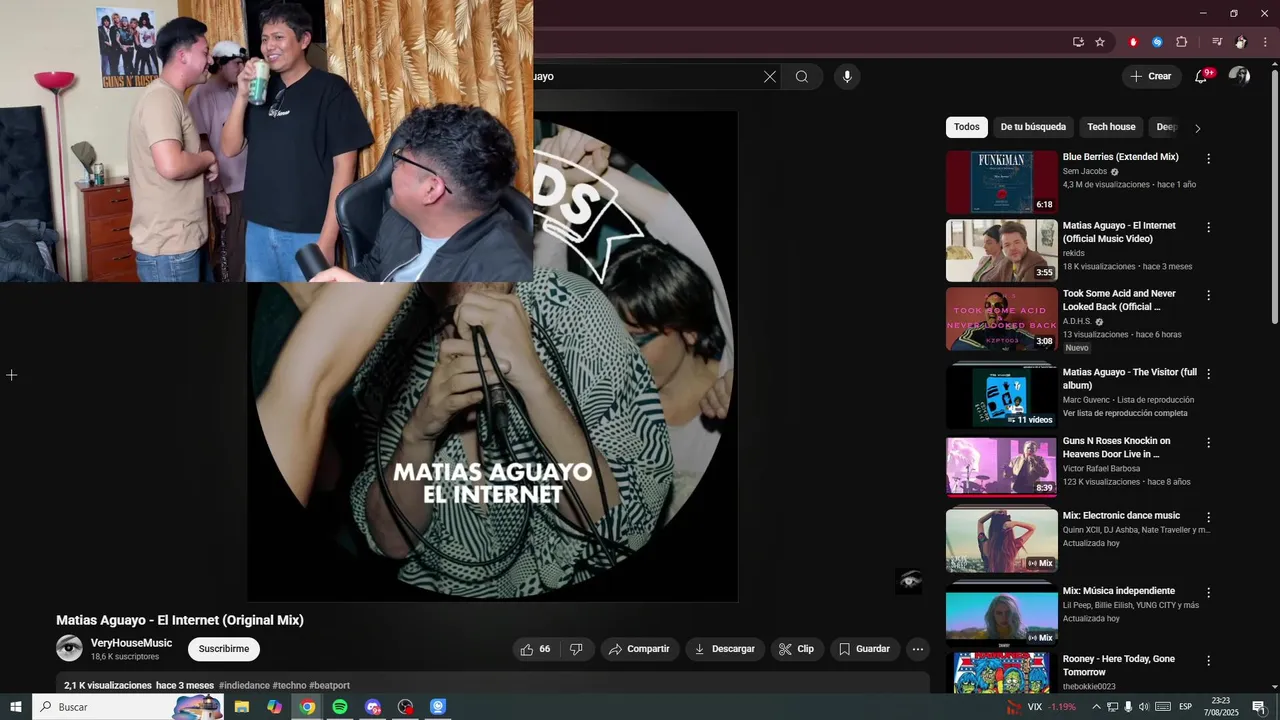Select the De tu búsqueda chip
This screenshot has height=720, width=1280.
coord(1033,127)
